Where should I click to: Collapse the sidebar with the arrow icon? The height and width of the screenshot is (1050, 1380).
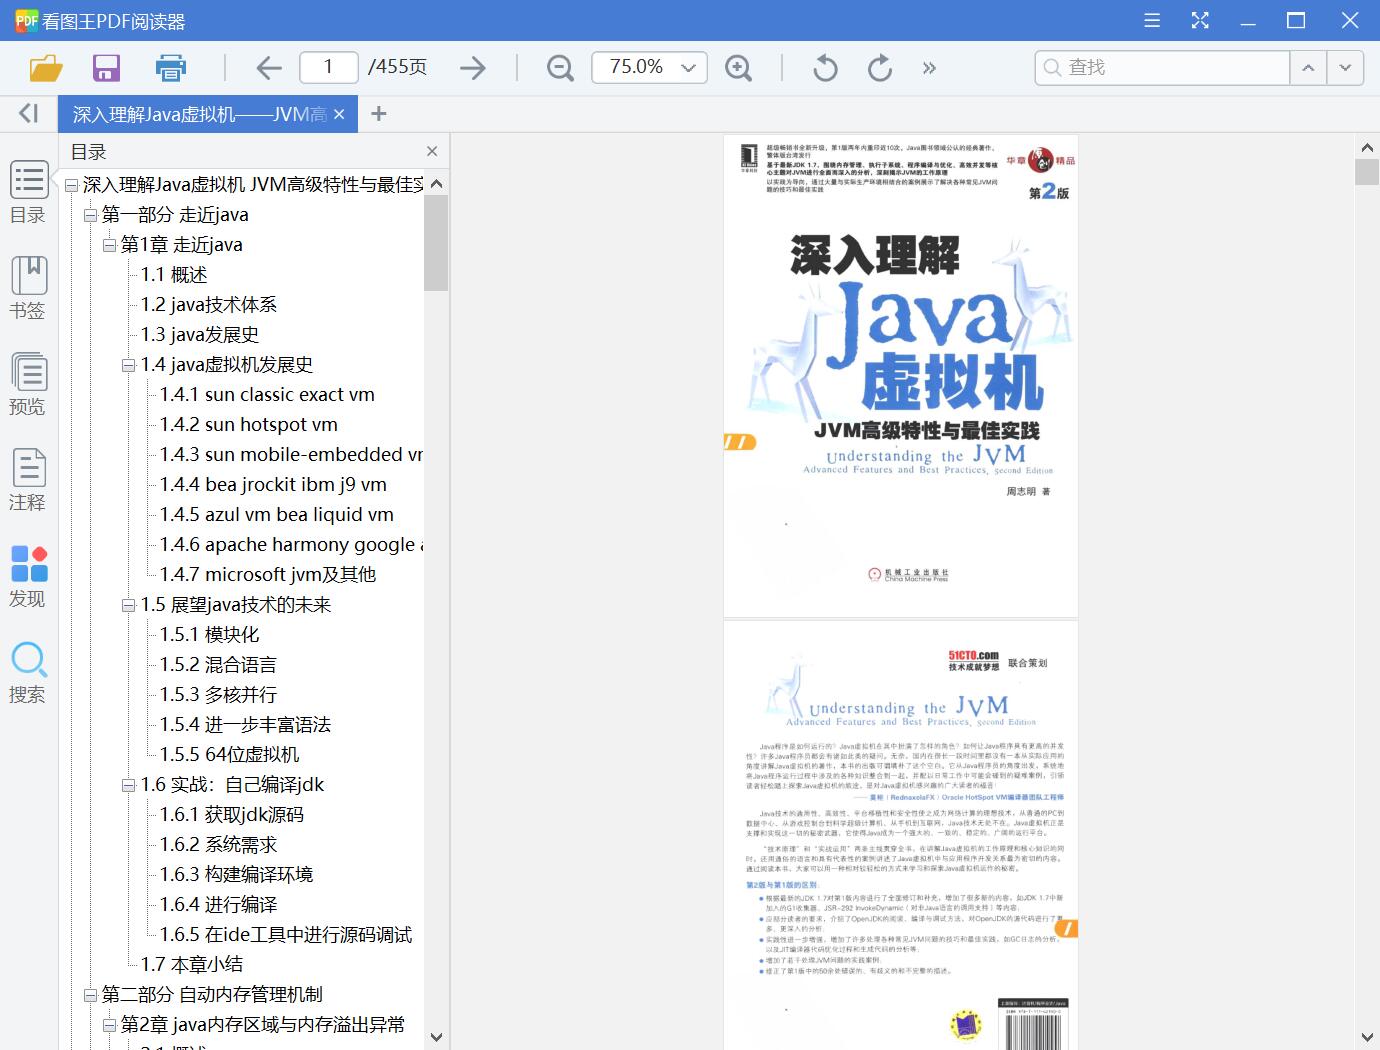pos(28,114)
